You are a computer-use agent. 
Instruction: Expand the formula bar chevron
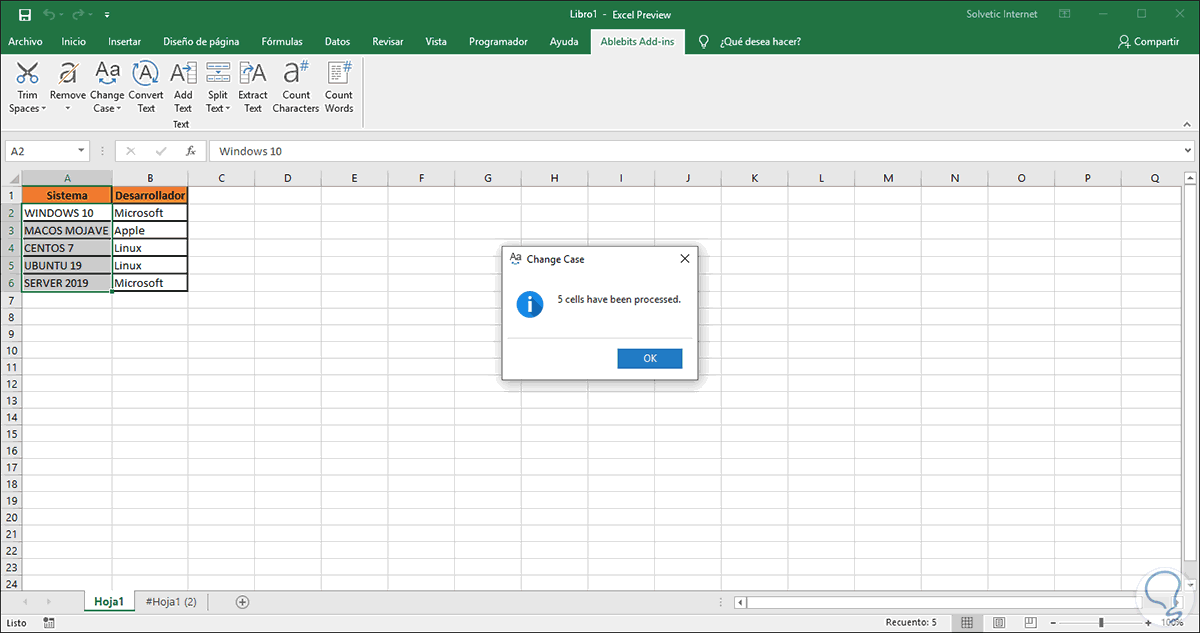(1188, 151)
